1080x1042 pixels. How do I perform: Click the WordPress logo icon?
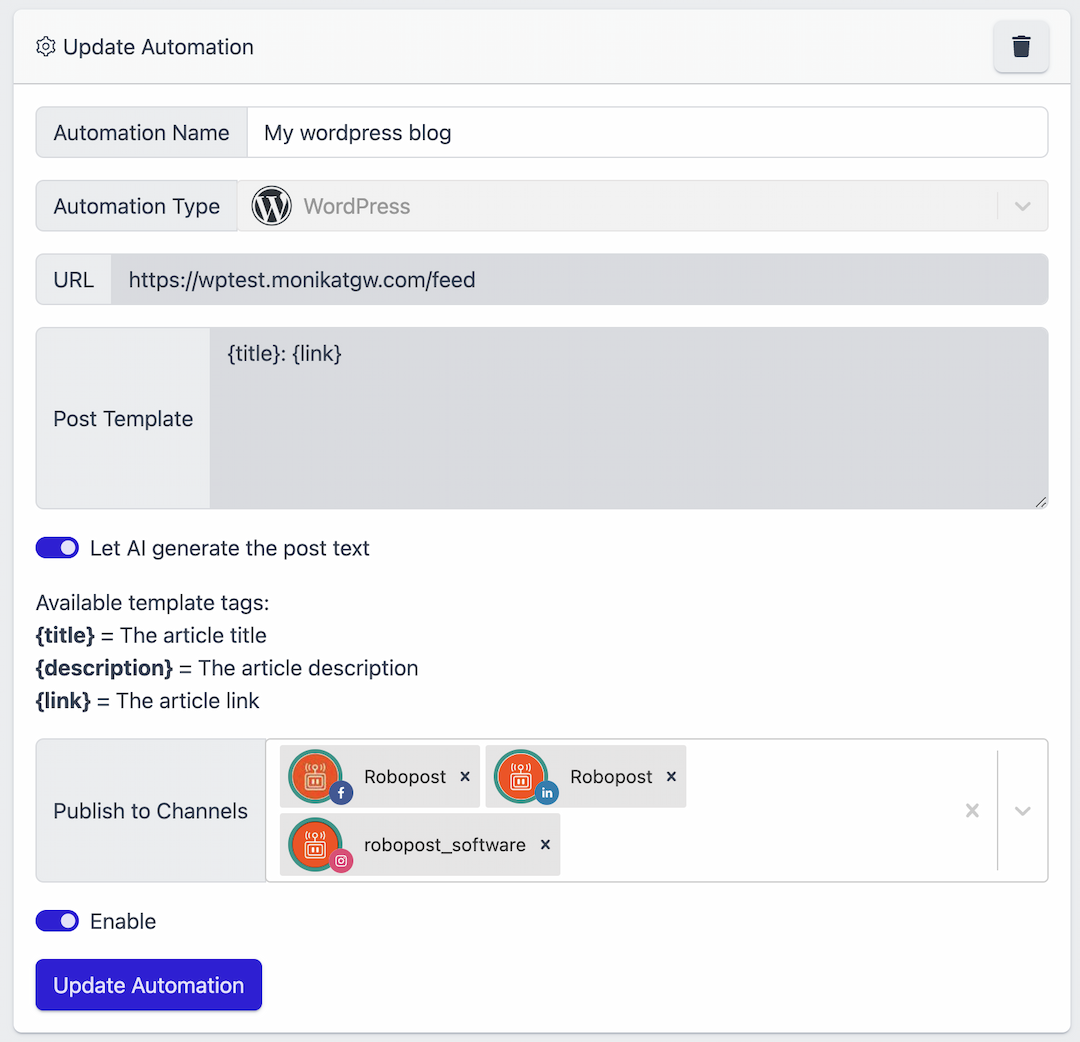271,206
